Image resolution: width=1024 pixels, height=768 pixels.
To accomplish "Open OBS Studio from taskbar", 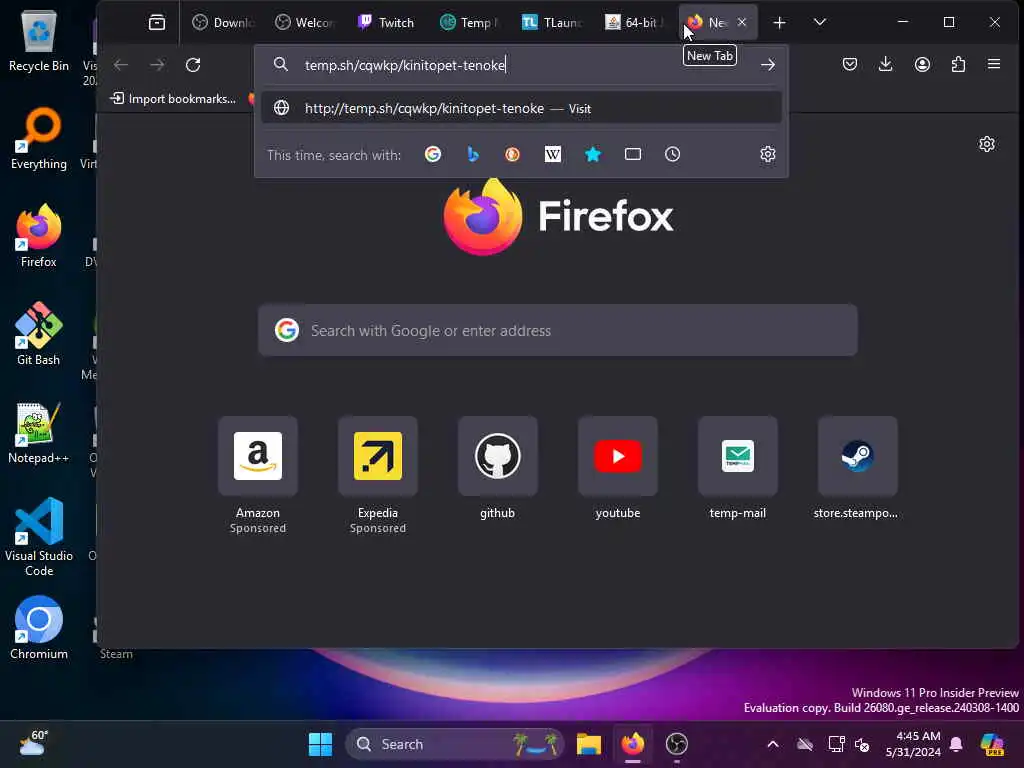I will pos(677,744).
